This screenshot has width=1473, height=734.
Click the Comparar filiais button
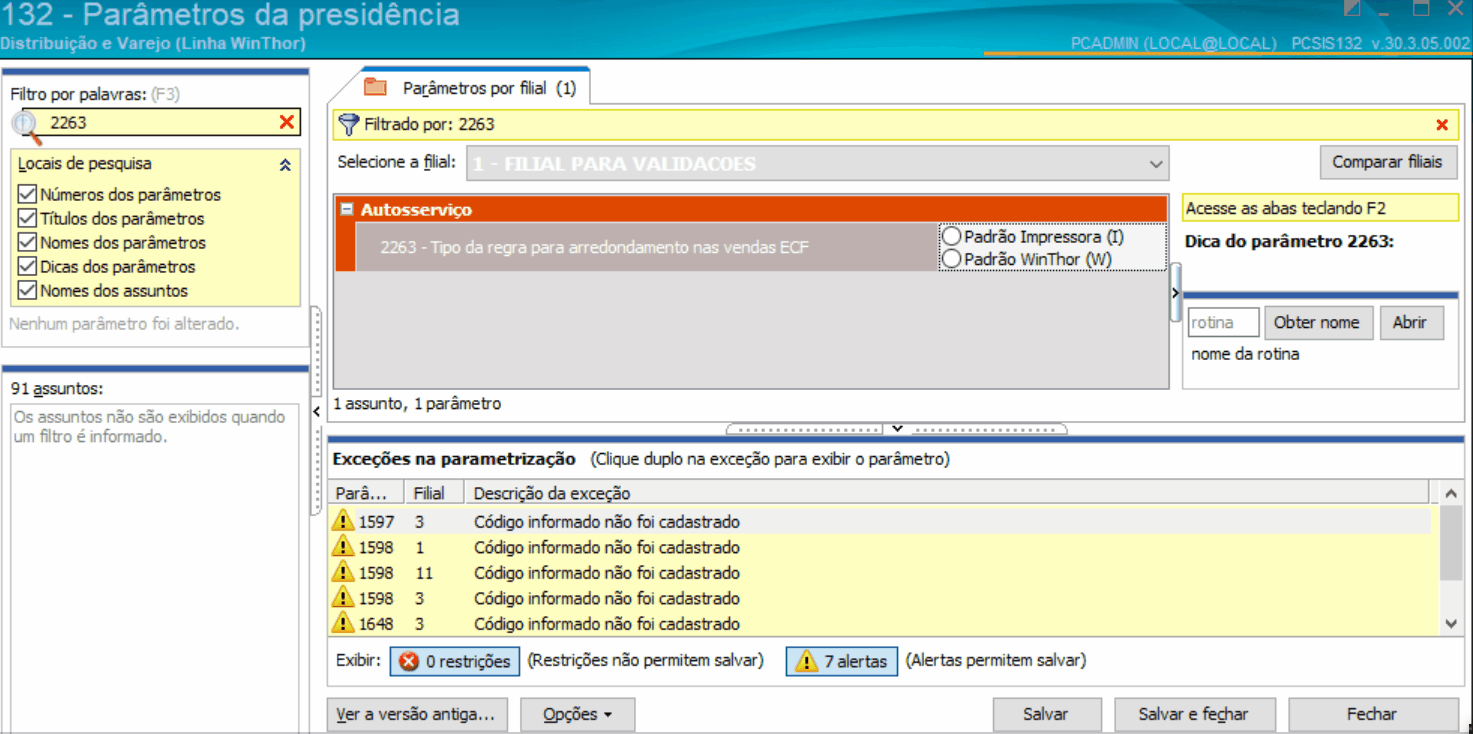point(1387,162)
